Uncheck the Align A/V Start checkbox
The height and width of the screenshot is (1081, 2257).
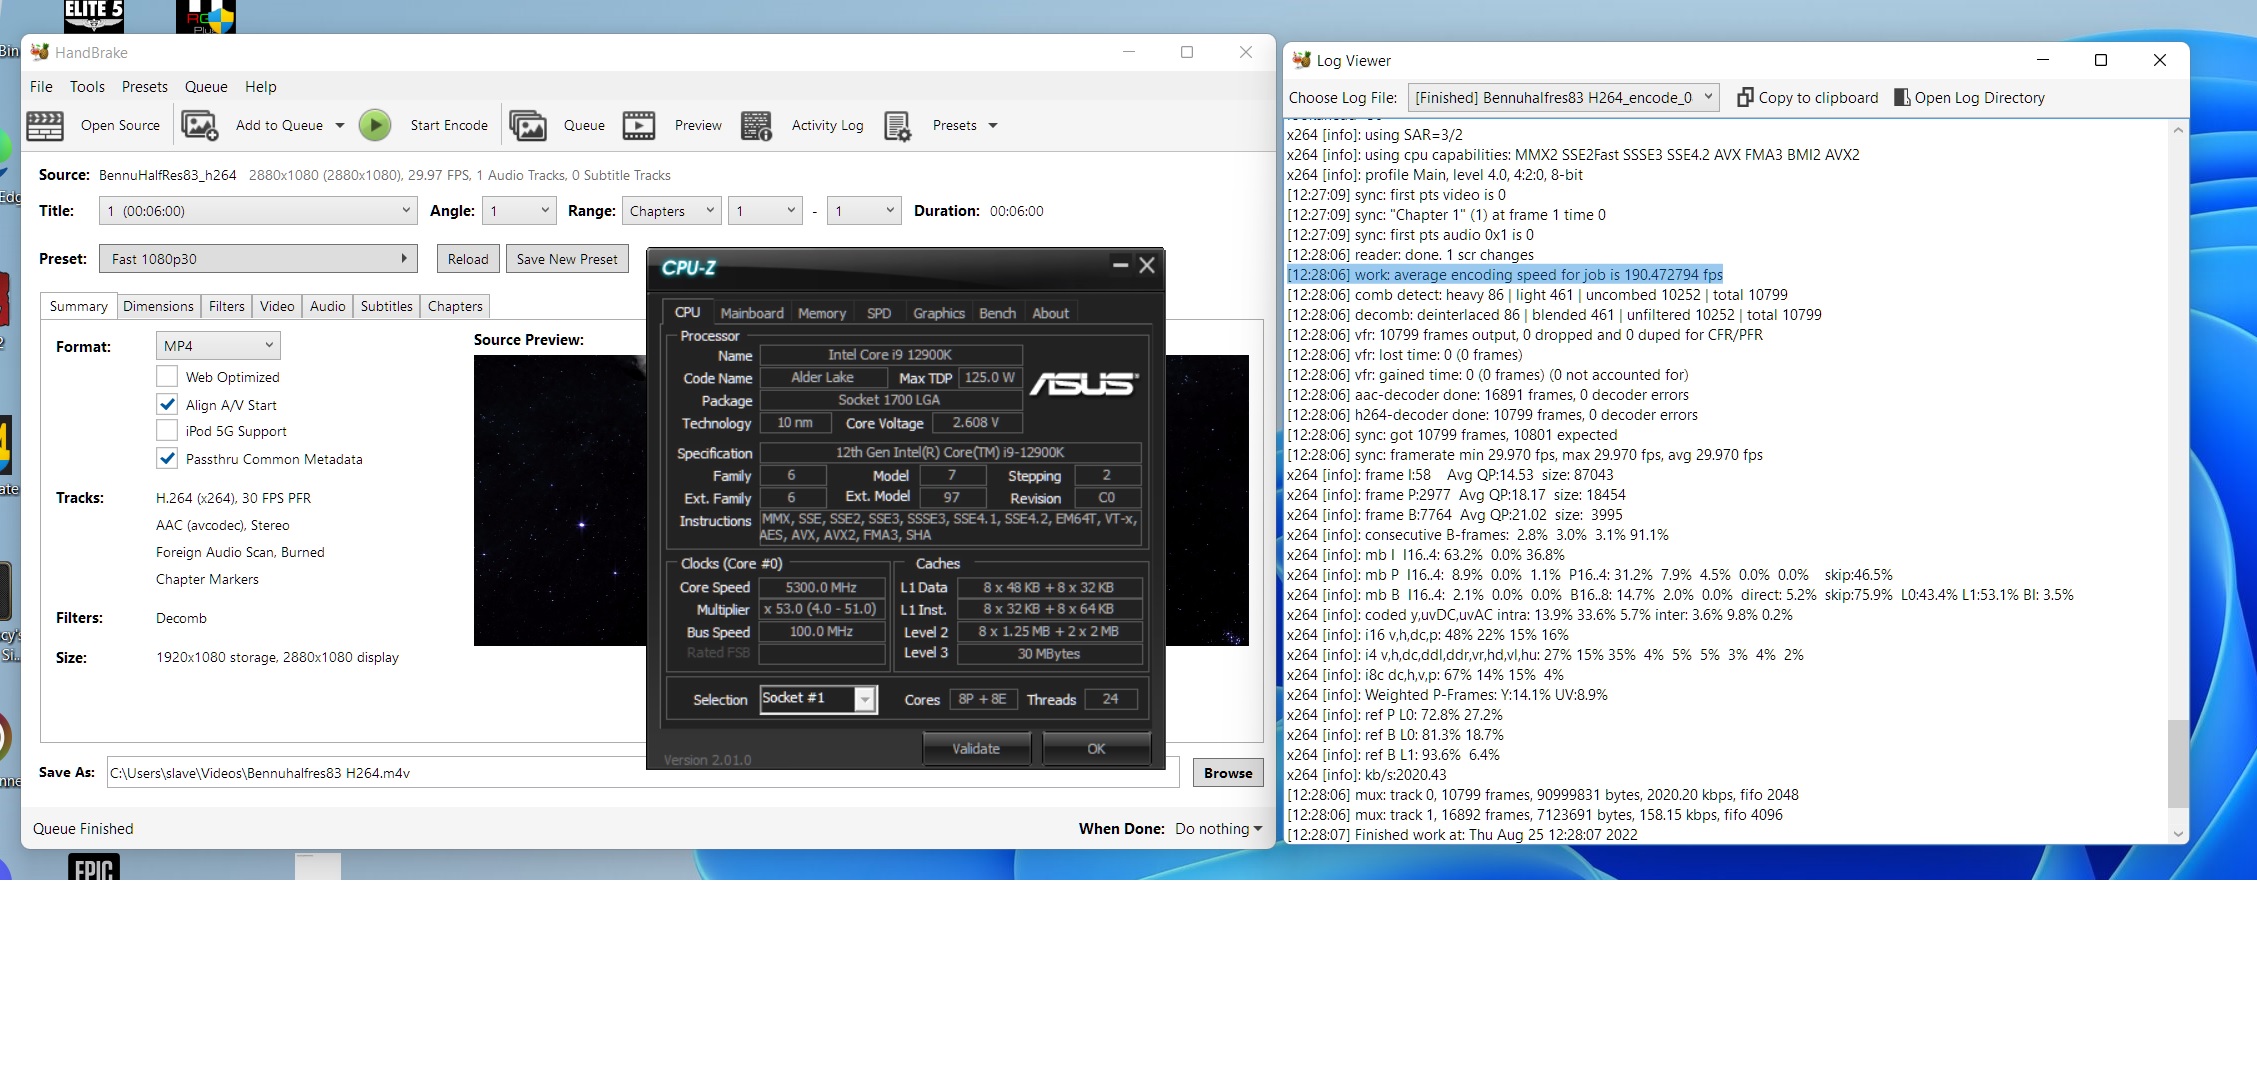[167, 405]
